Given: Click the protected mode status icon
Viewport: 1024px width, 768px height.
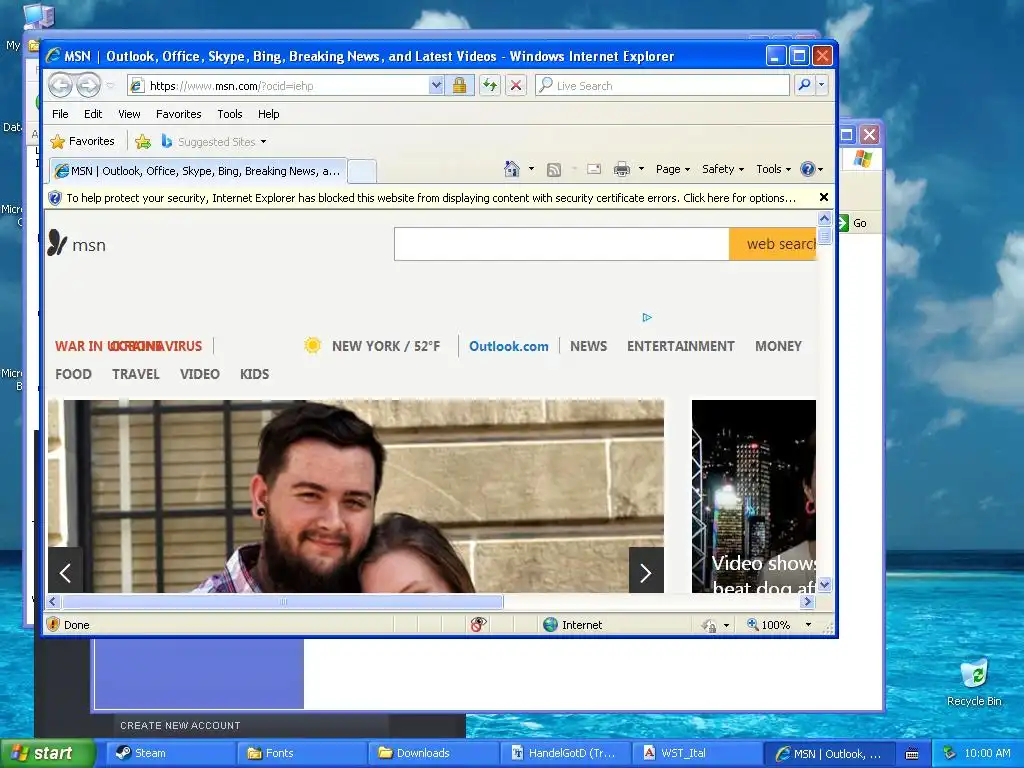Looking at the screenshot, I should click(x=709, y=626).
